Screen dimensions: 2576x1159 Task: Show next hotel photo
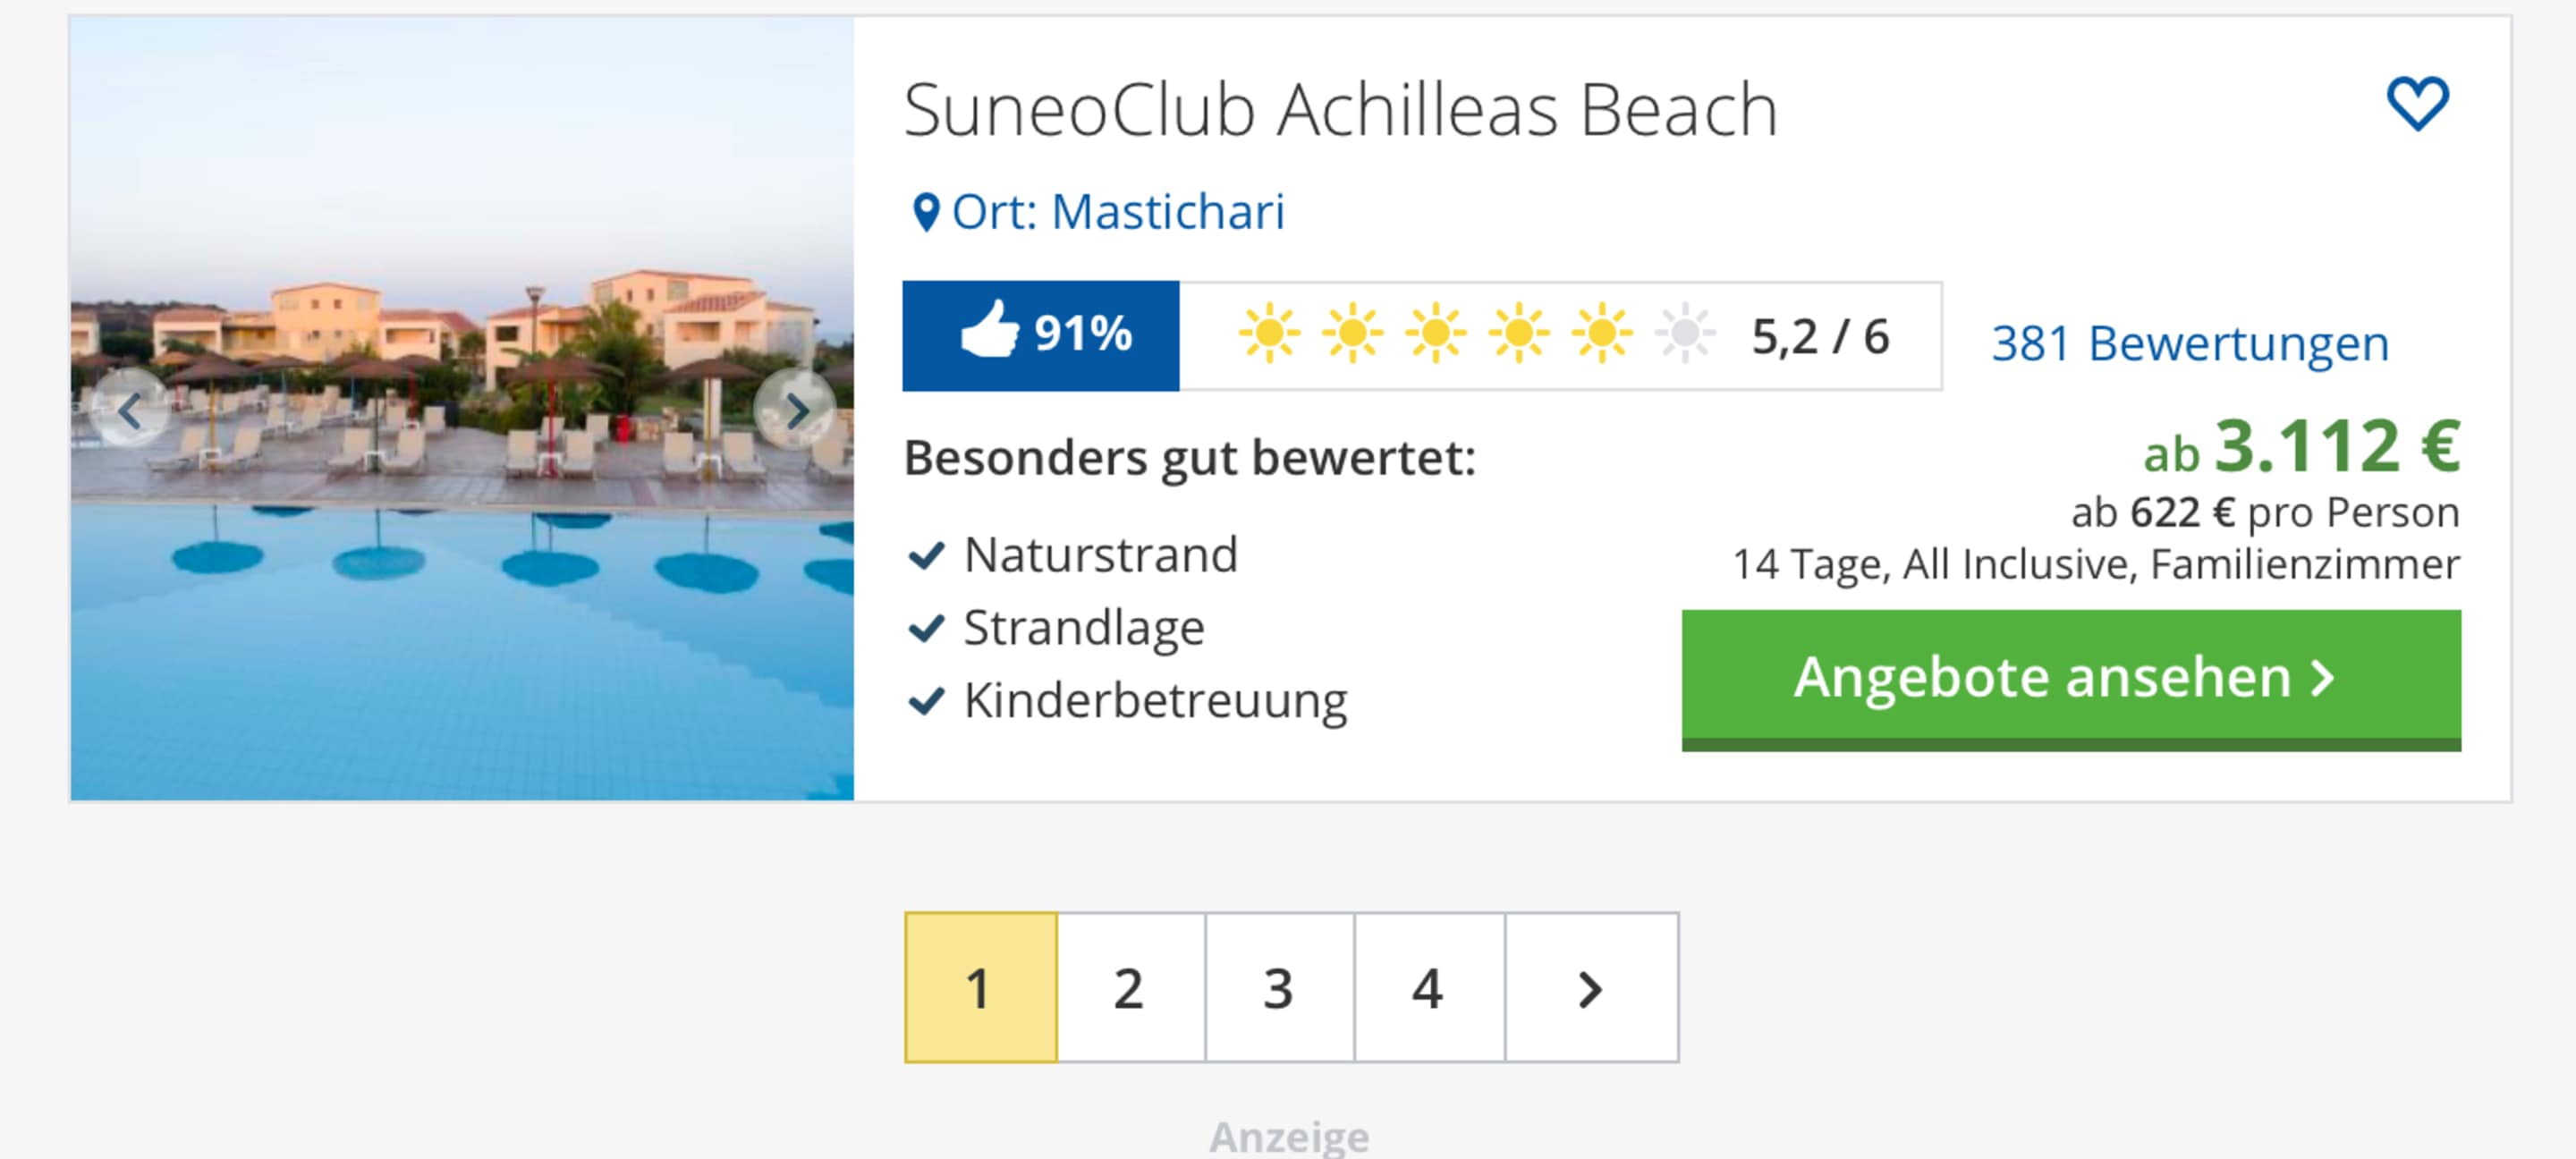point(796,410)
